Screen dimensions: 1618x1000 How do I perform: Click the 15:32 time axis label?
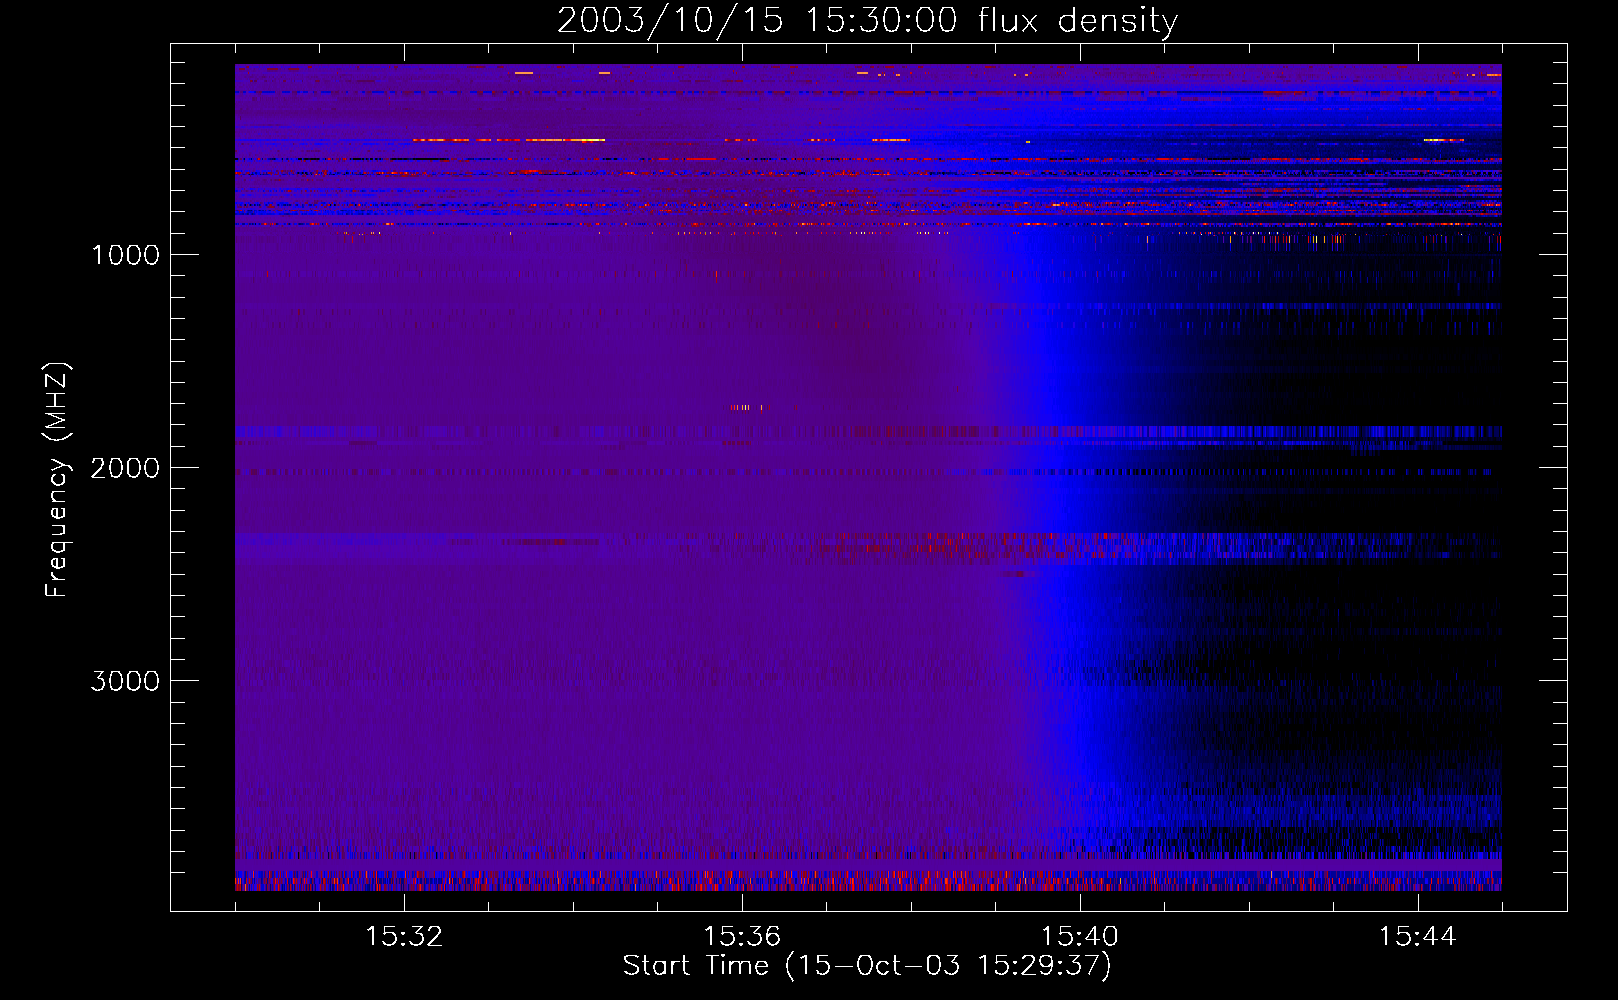point(404,937)
